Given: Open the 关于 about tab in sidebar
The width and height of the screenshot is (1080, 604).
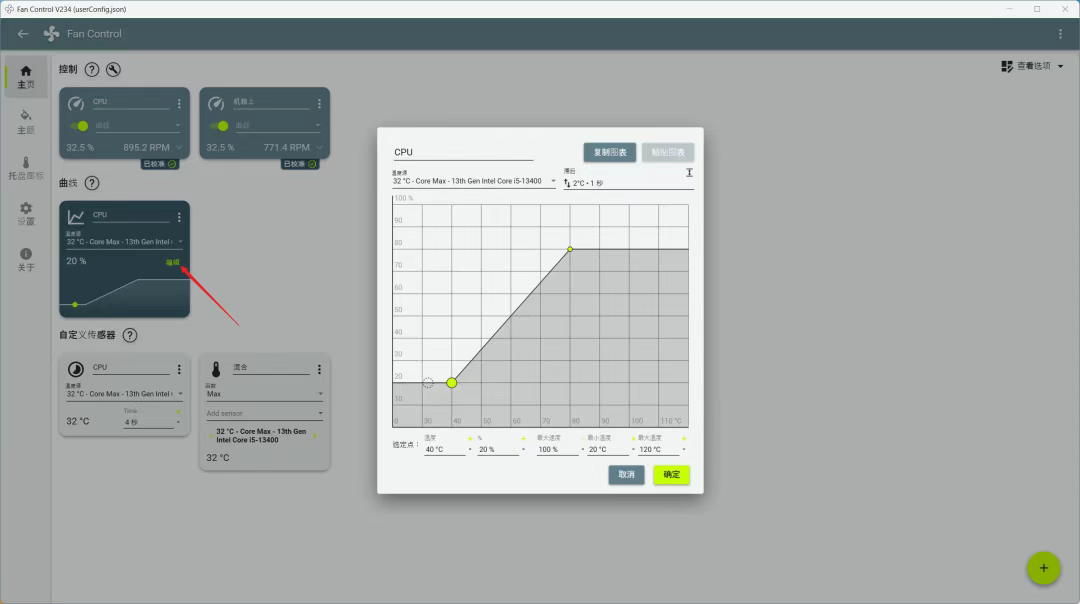Looking at the screenshot, I should 25,260.
